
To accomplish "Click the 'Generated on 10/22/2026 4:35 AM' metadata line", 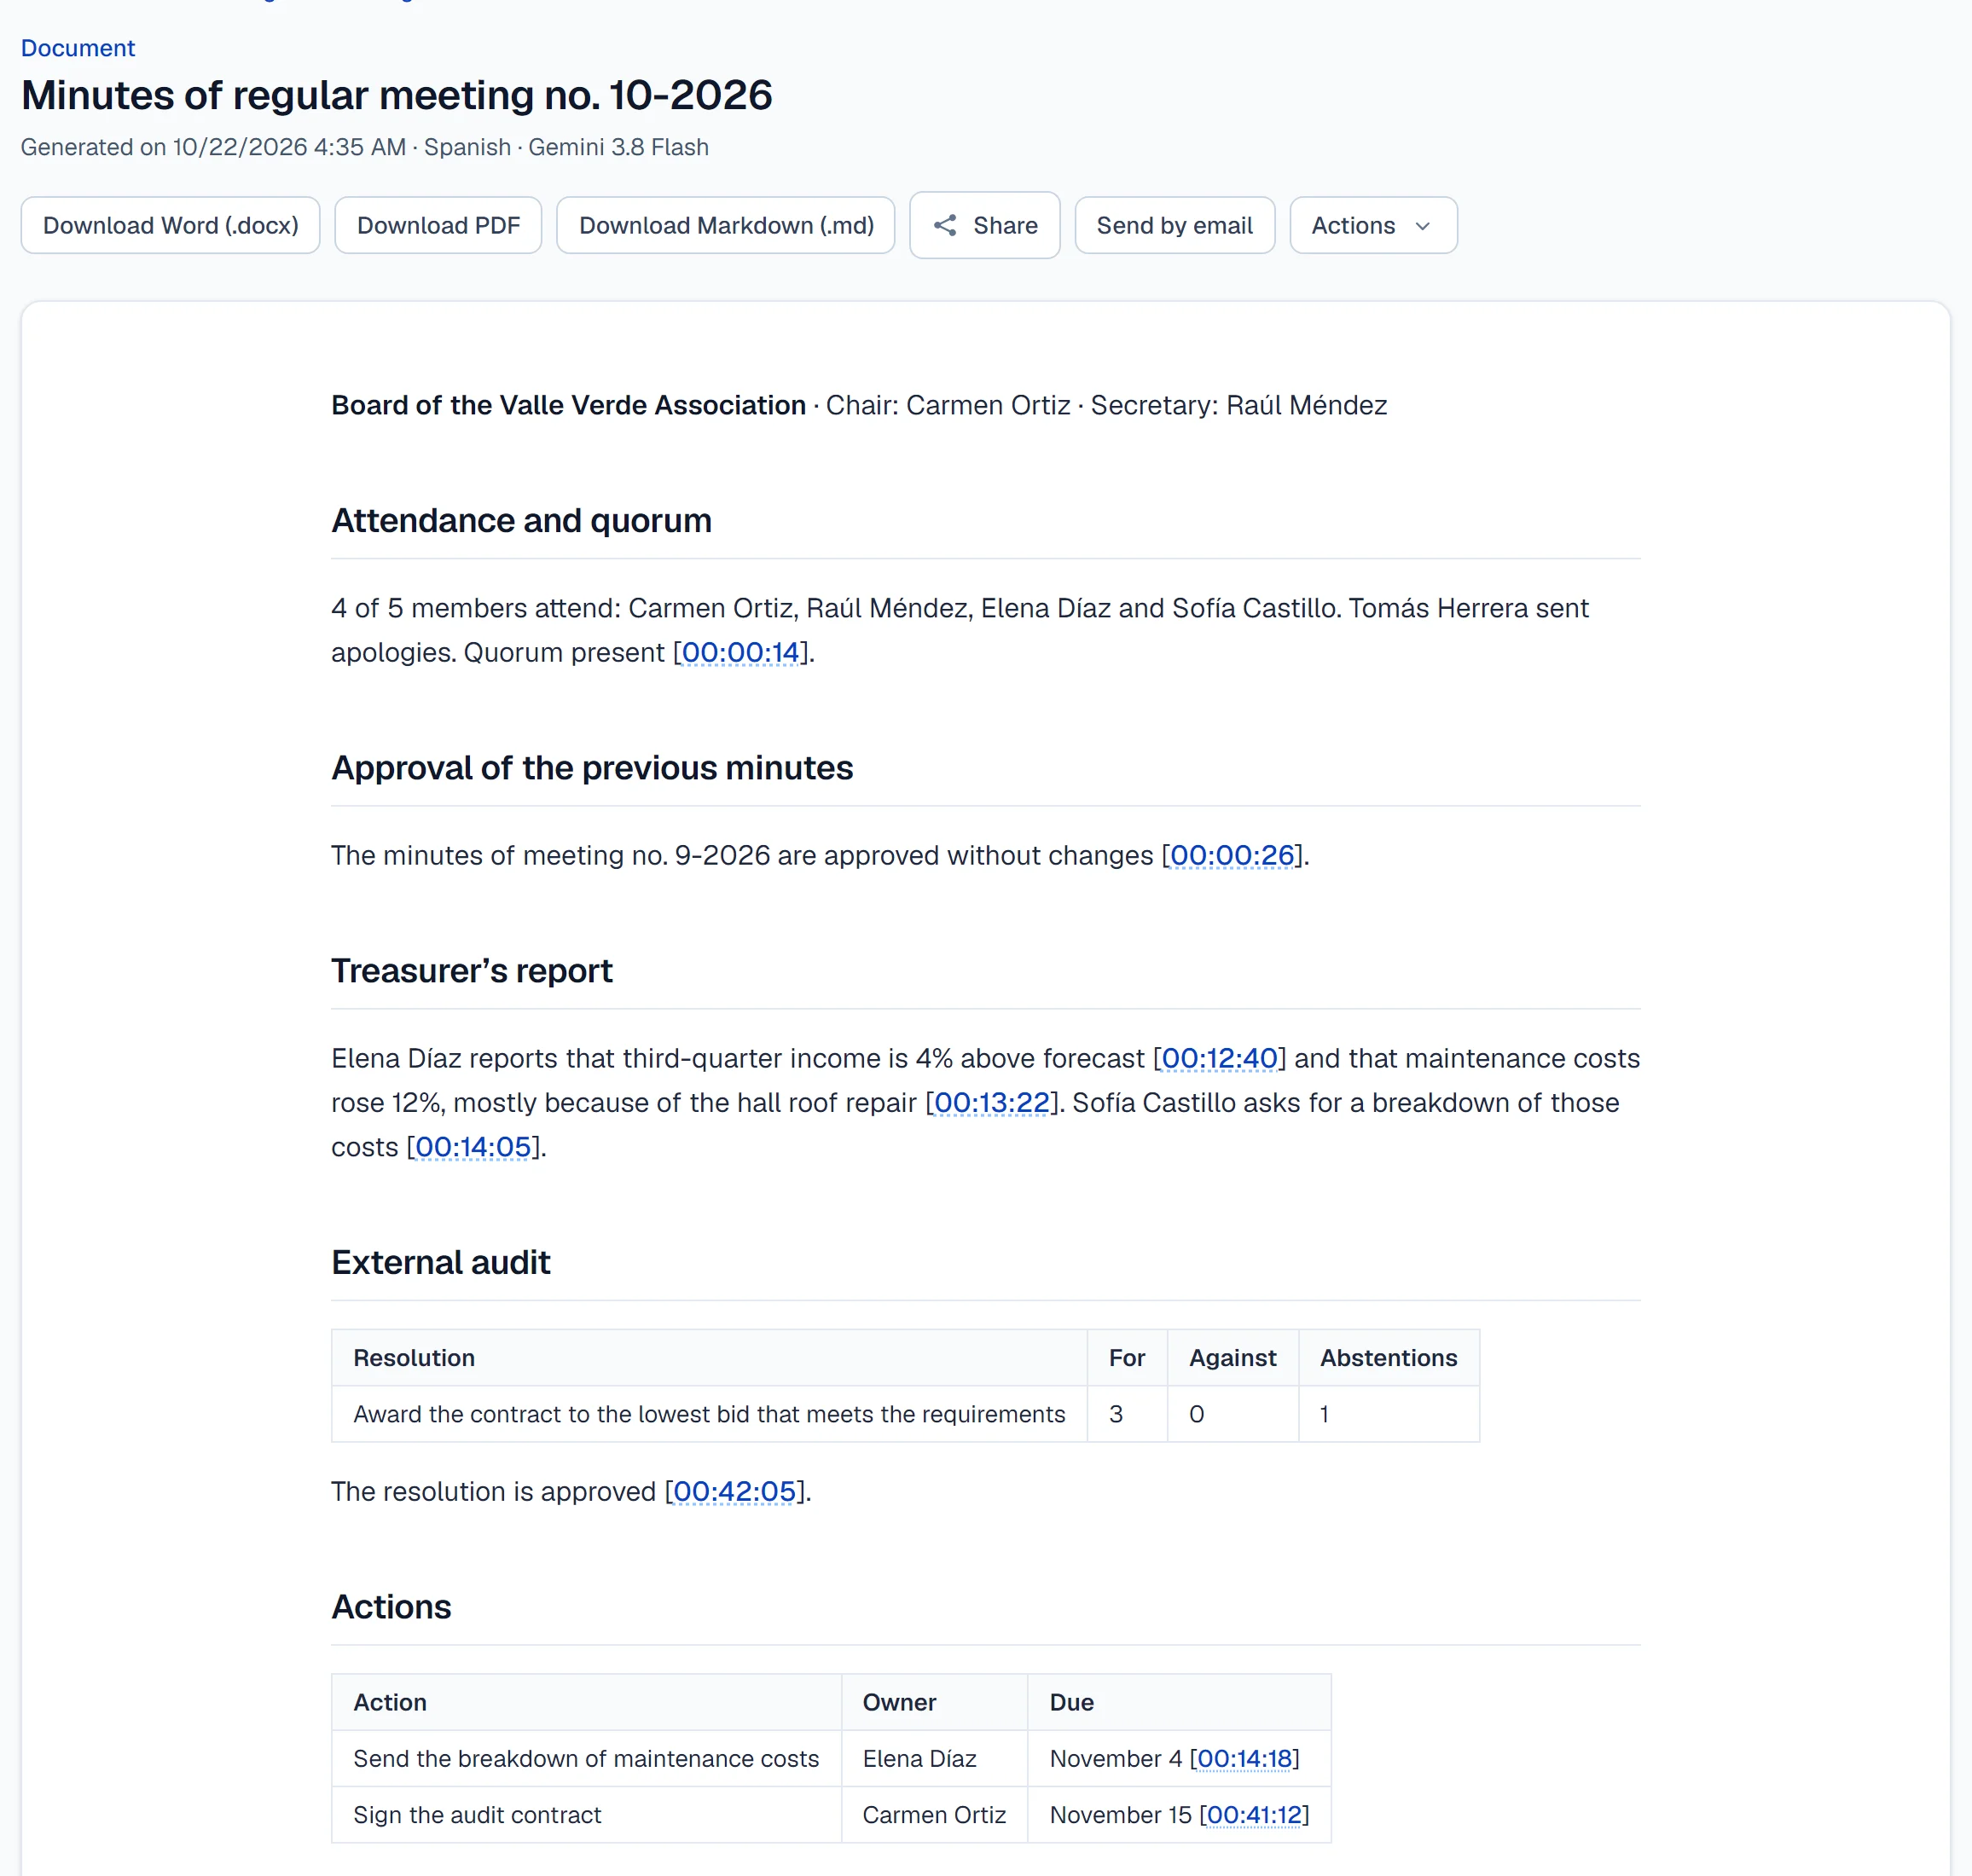I will [x=364, y=147].
